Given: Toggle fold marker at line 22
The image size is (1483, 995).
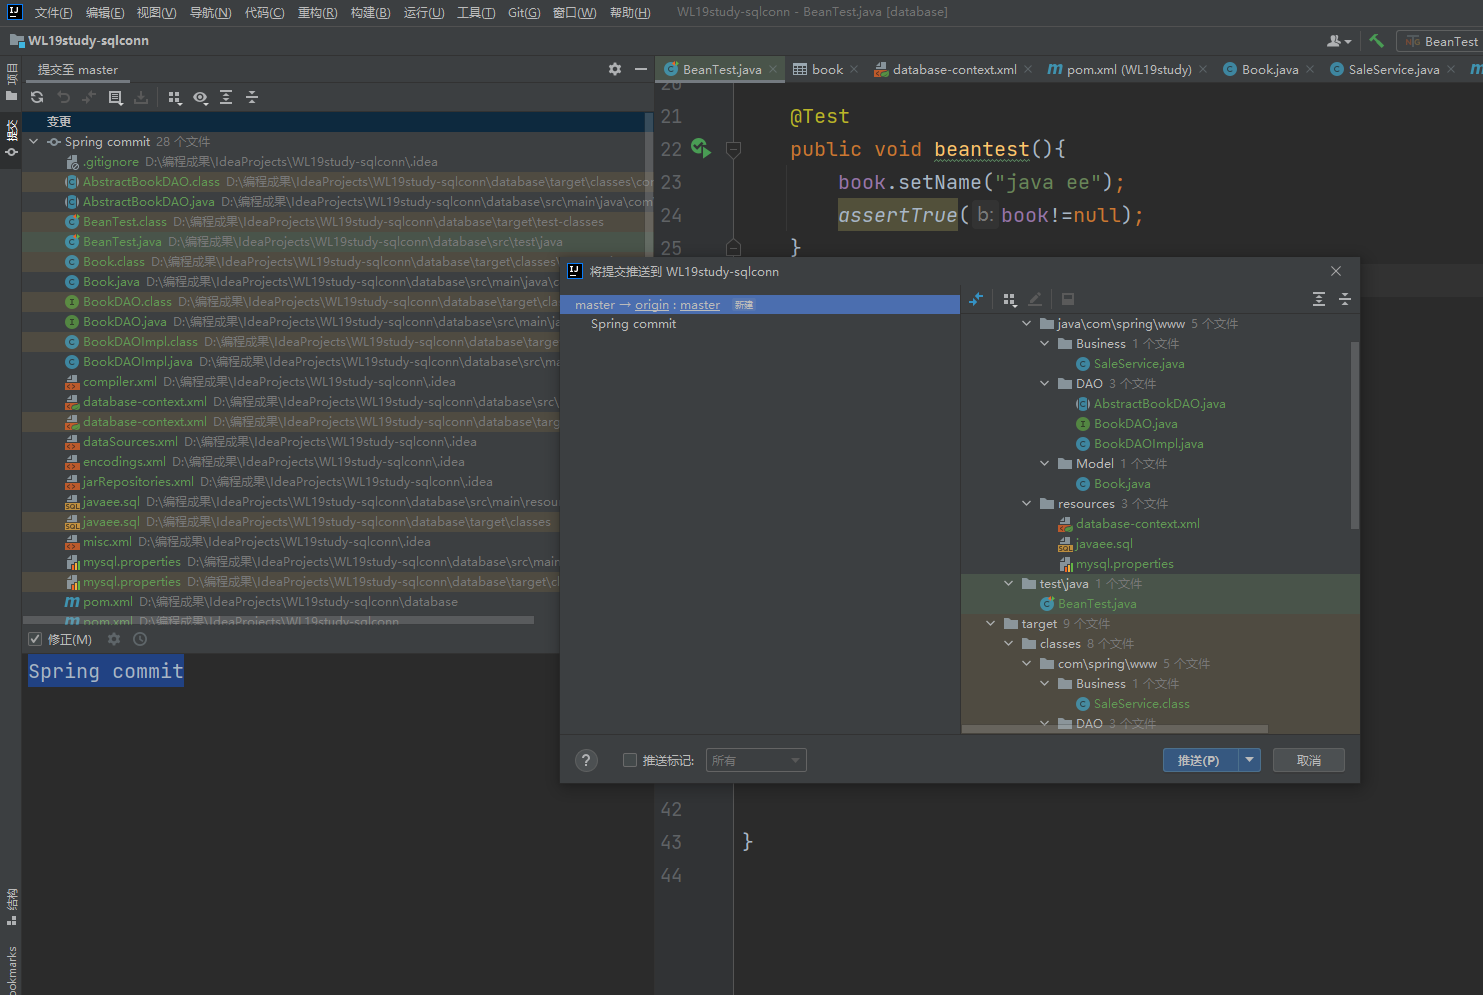Looking at the screenshot, I should [733, 149].
